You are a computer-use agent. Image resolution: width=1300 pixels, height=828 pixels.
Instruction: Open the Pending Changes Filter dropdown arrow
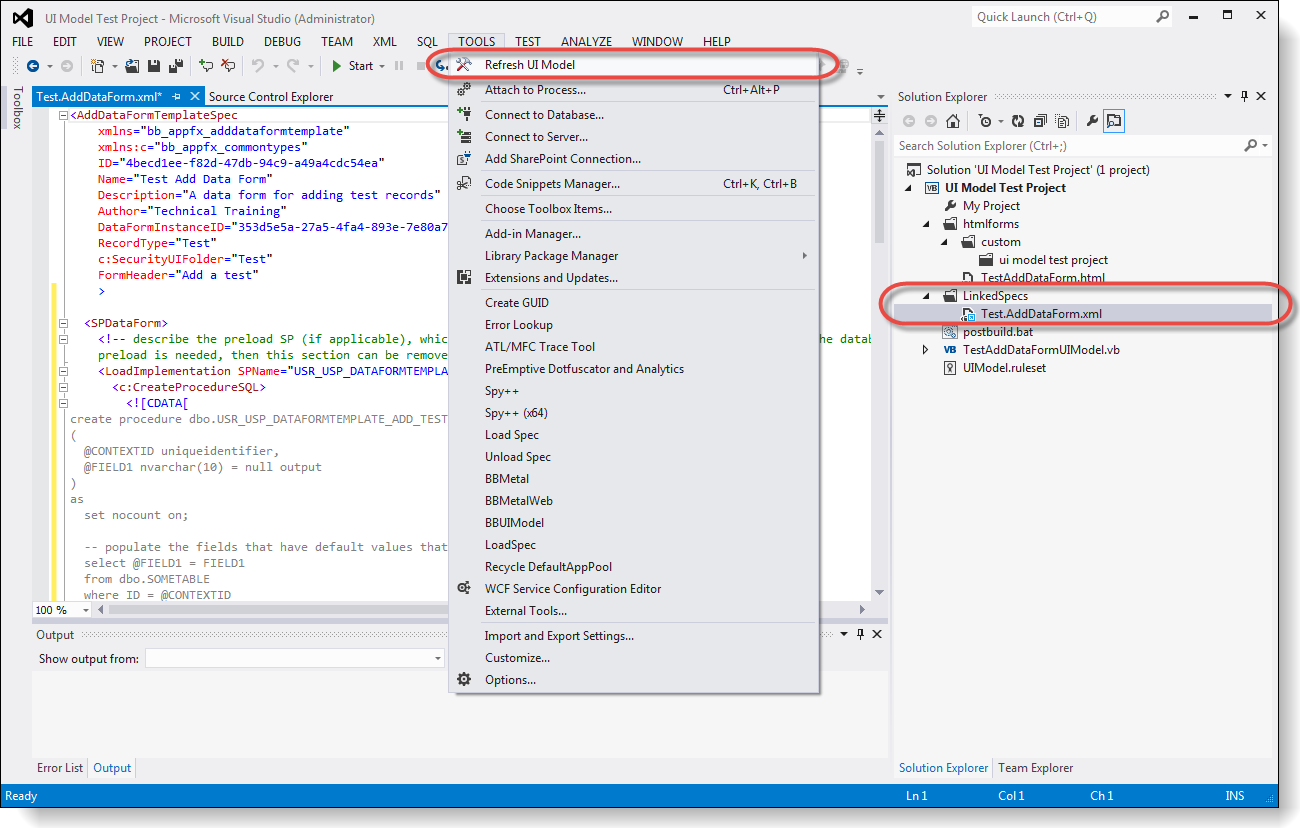[1000, 121]
